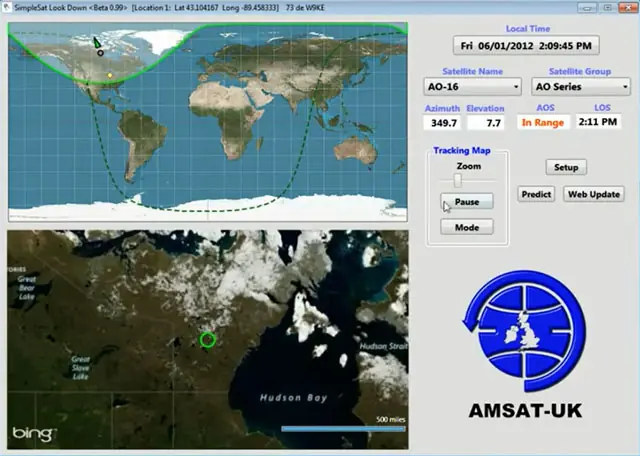Screen dimensions: 640x456
Task: Click the Hudson Bay label on map
Action: [x=293, y=398]
